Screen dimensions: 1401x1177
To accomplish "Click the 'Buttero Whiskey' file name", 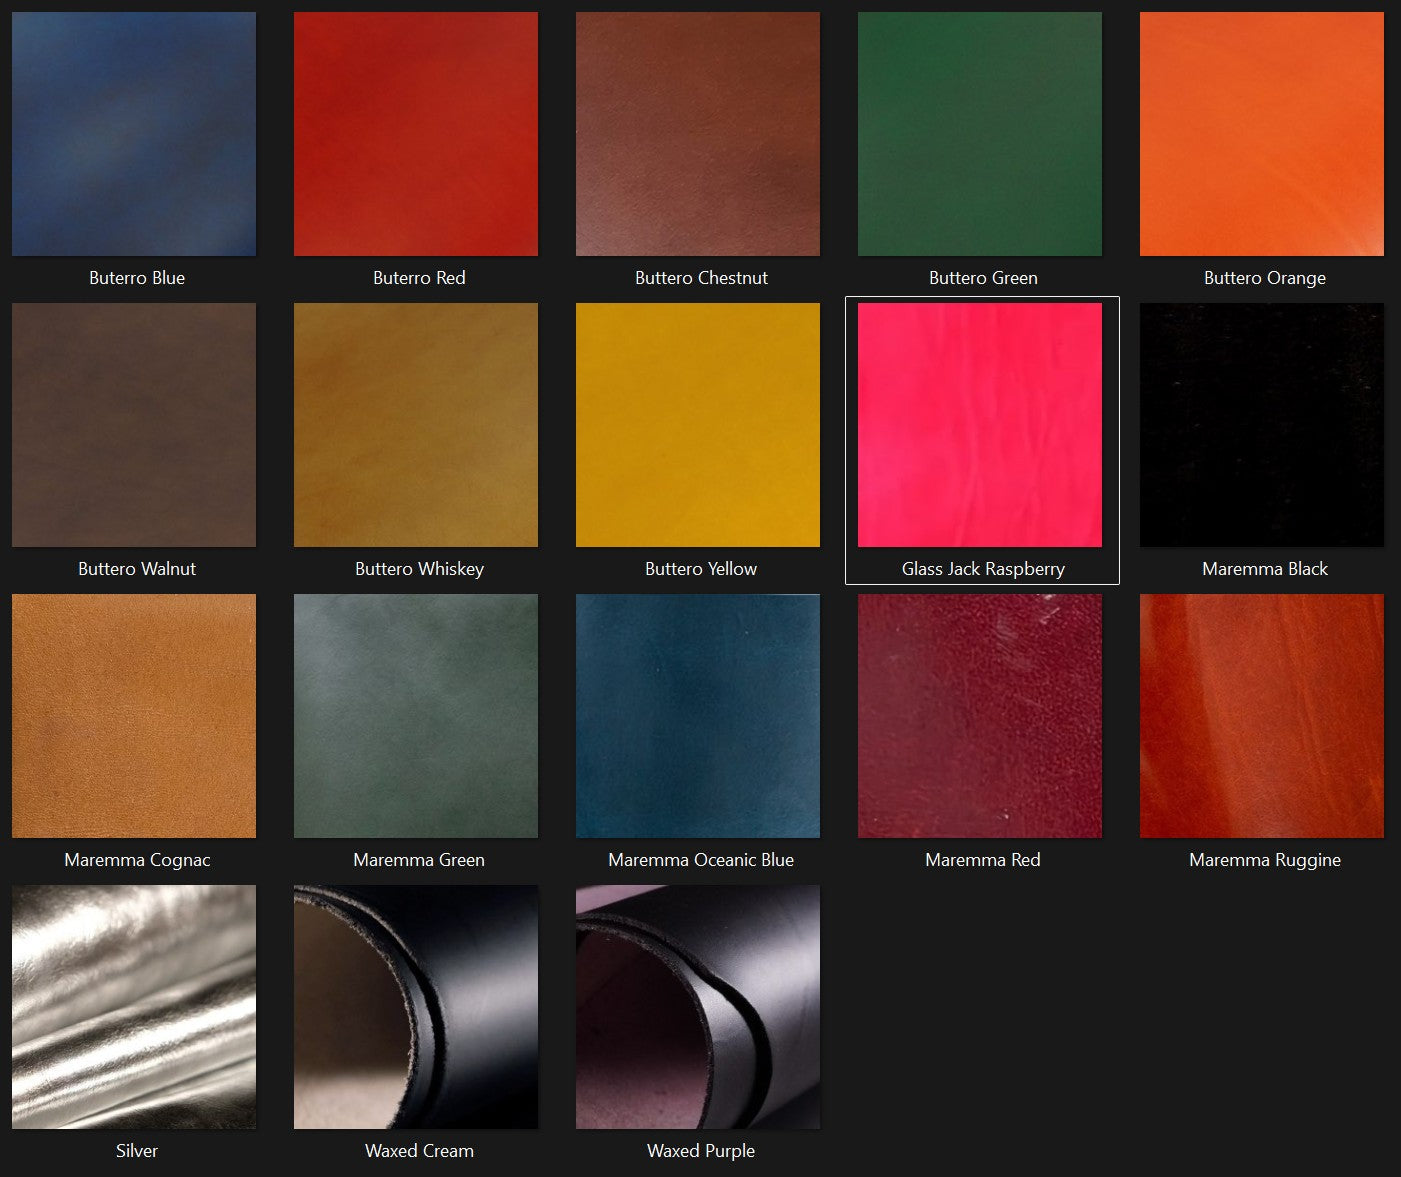I will (x=419, y=570).
